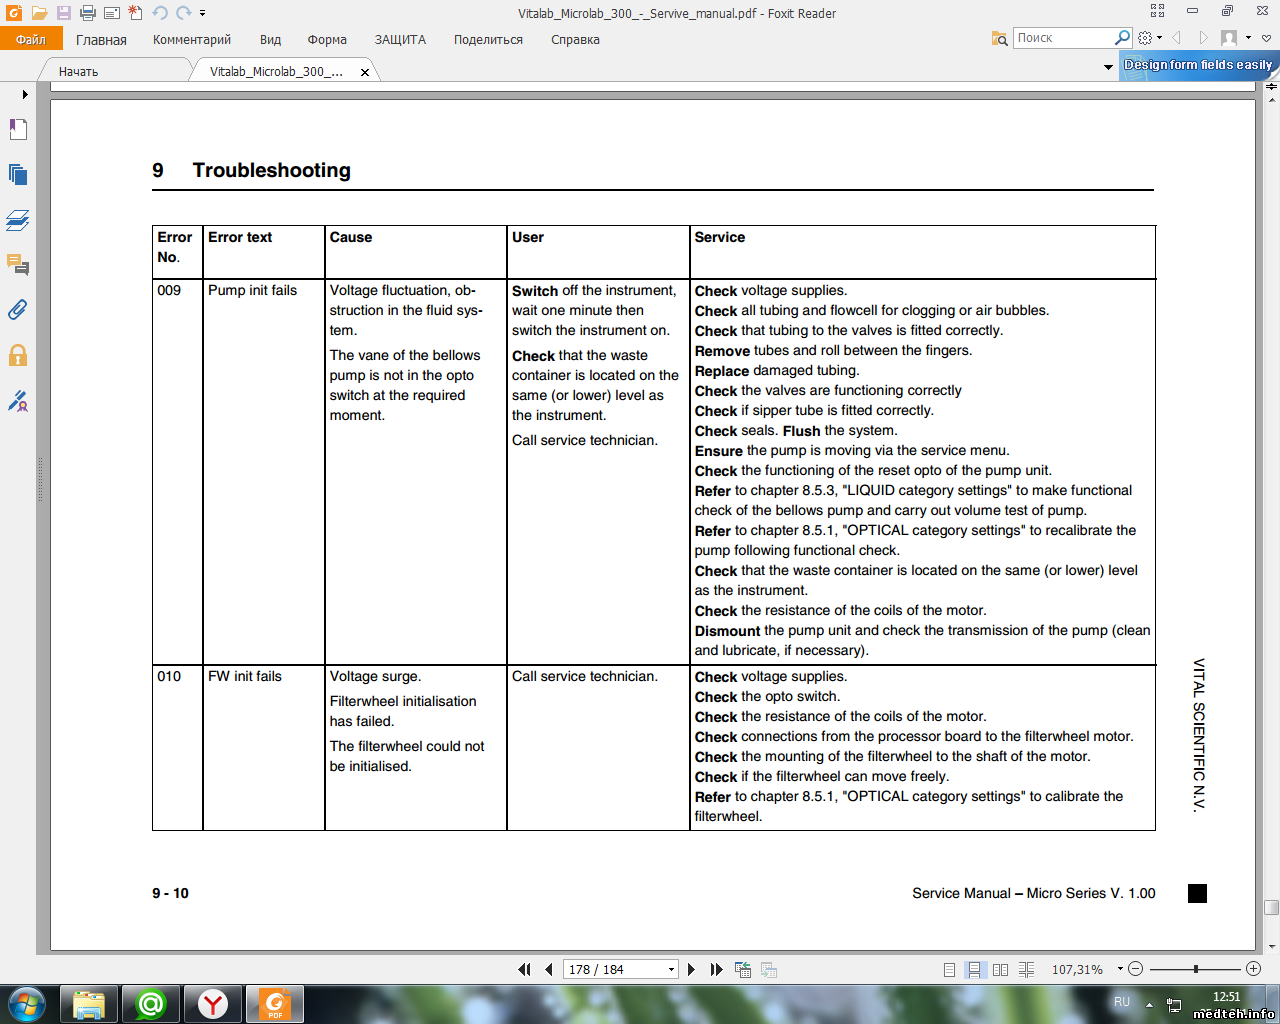Viewport: 1280px width, 1024px height.
Task: Open the Comments panel in left sidebar
Action: [x=18, y=265]
